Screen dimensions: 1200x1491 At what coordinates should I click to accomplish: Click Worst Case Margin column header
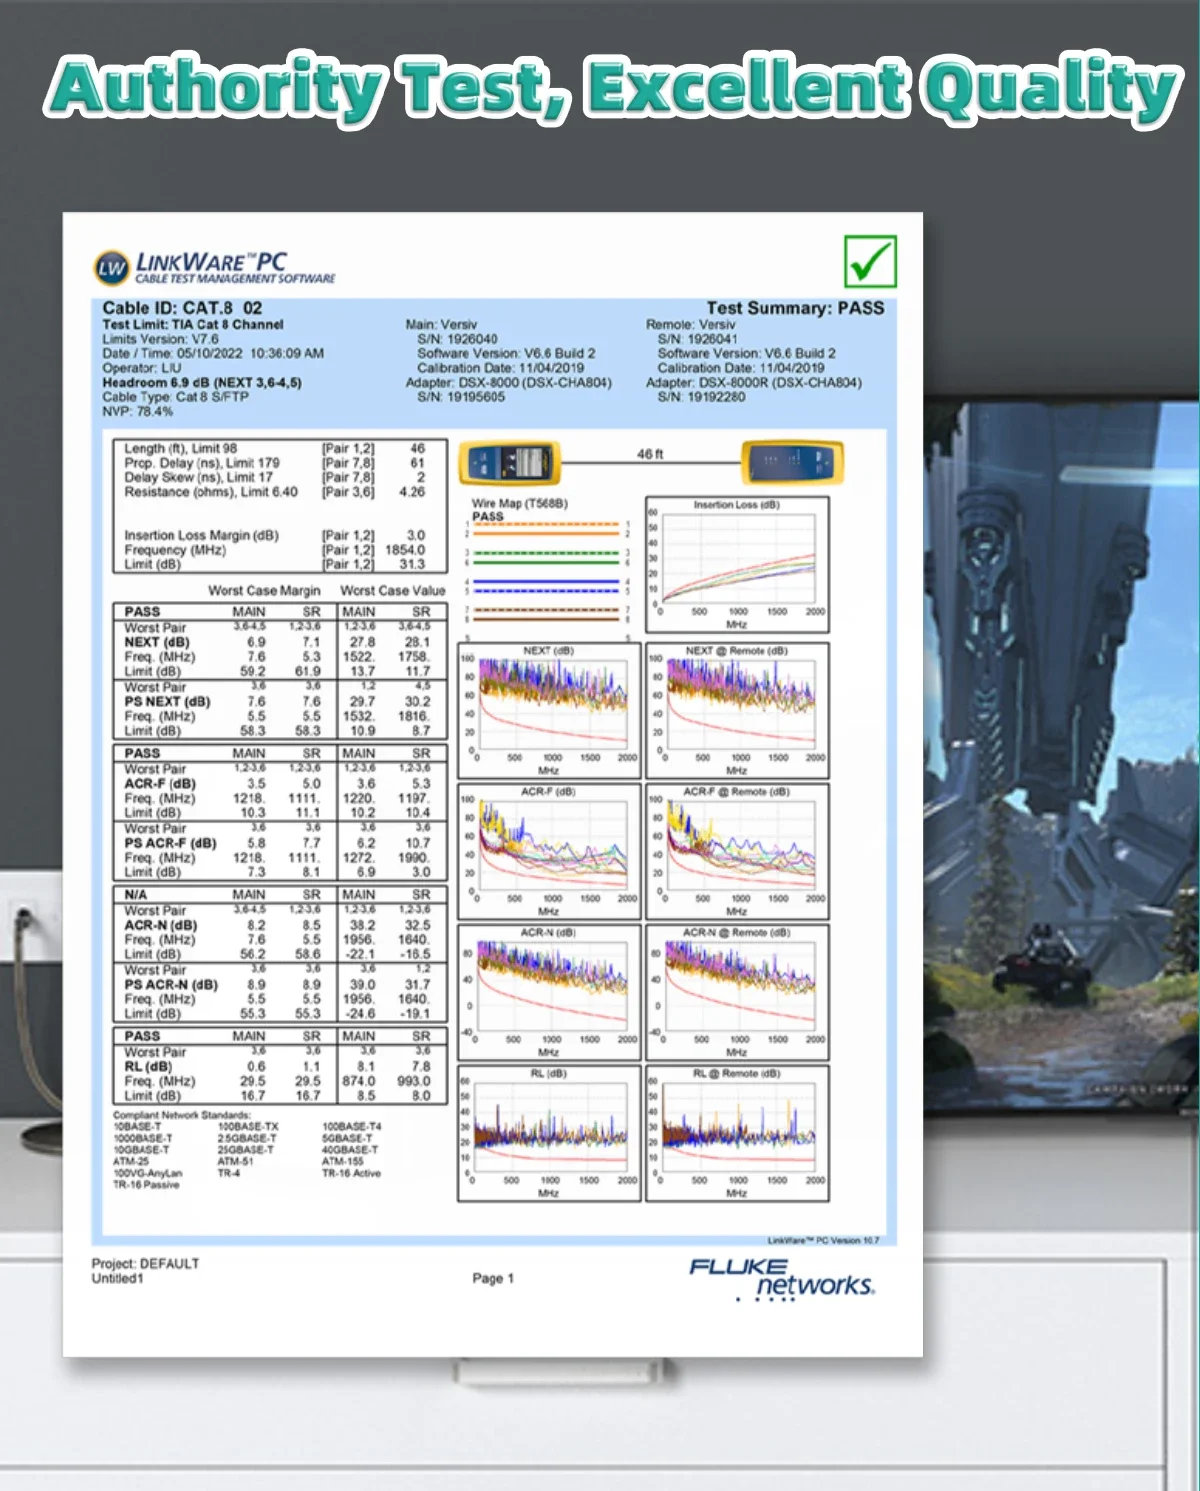click(264, 590)
